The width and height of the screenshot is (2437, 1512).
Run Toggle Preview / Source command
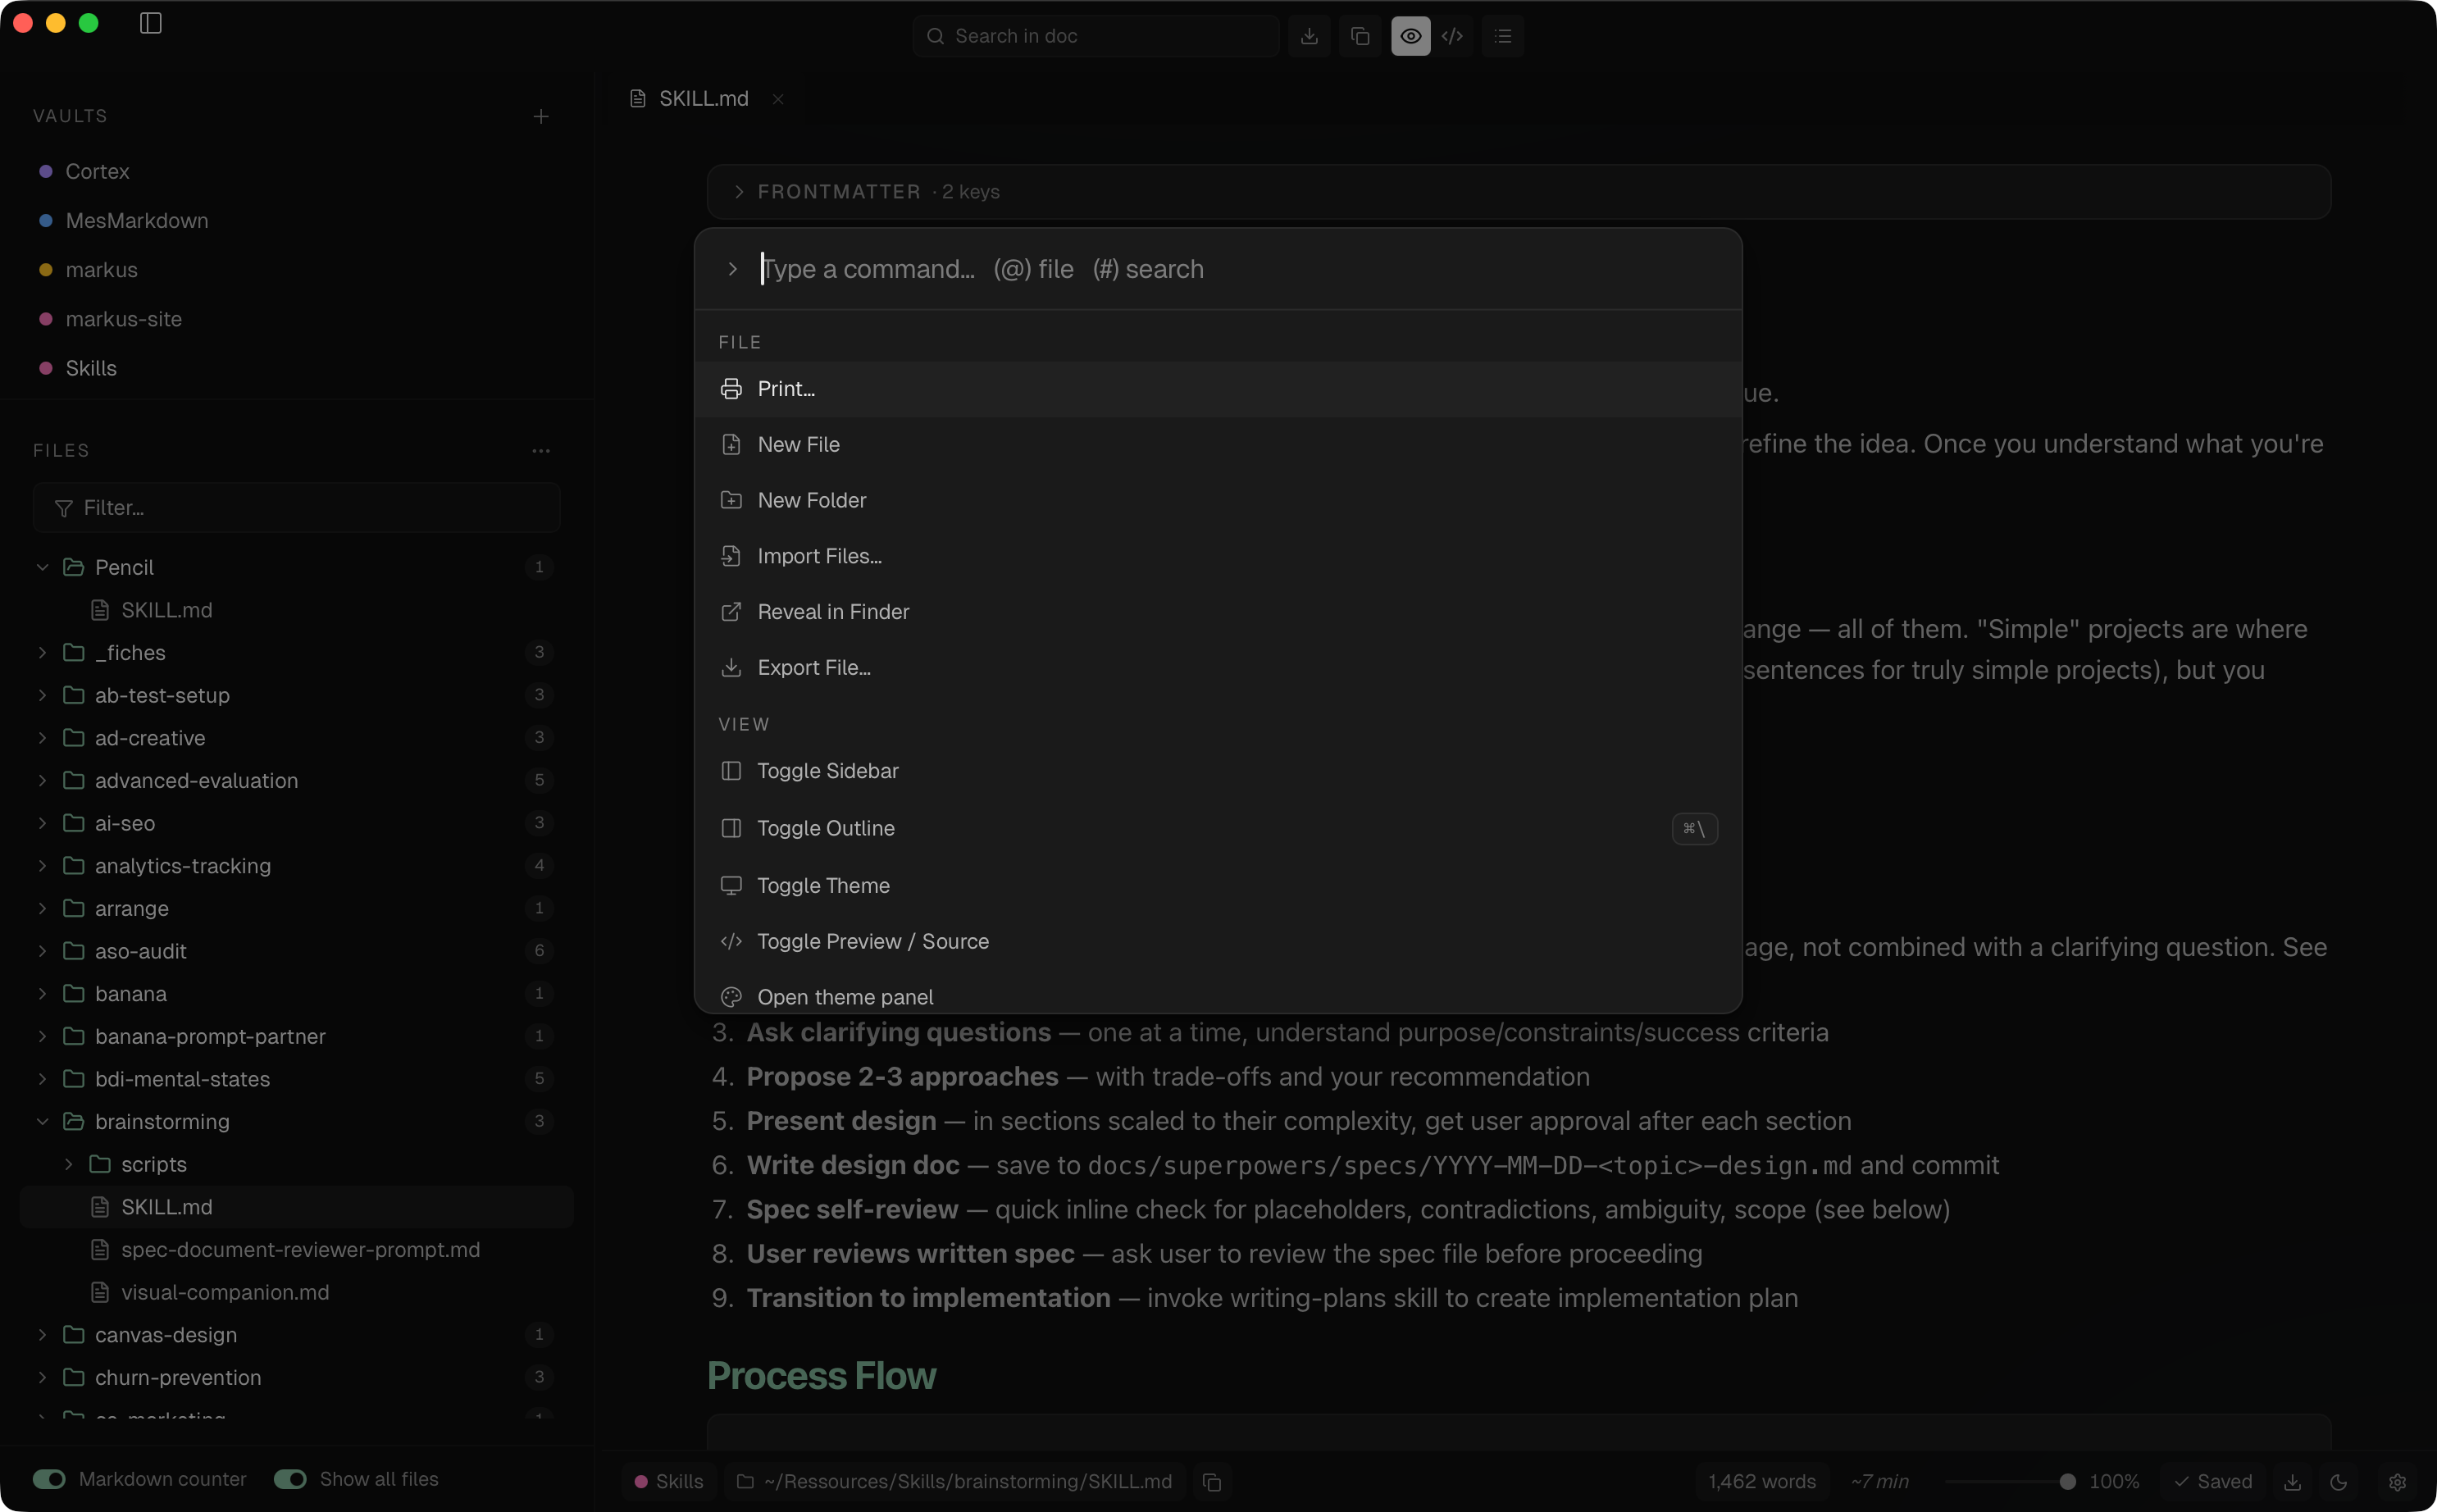point(1218,942)
